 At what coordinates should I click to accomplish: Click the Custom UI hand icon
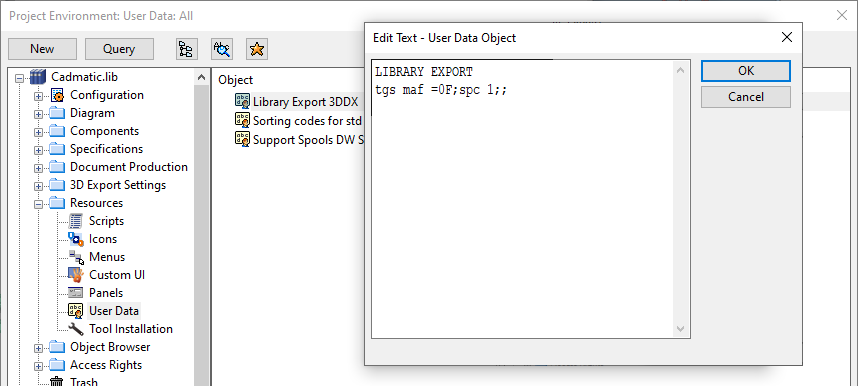coord(76,275)
